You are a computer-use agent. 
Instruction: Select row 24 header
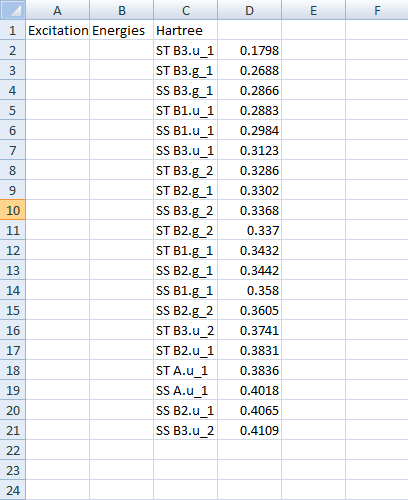(x=13, y=490)
